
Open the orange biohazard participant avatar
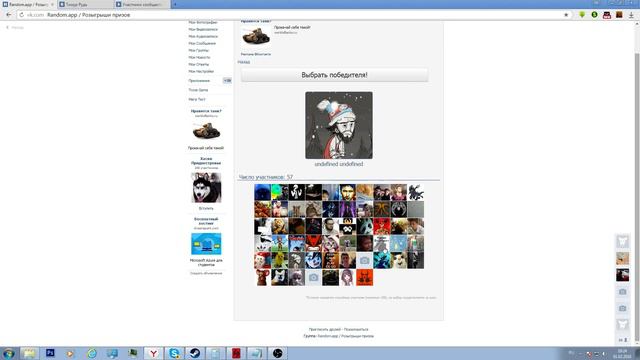[364, 278]
